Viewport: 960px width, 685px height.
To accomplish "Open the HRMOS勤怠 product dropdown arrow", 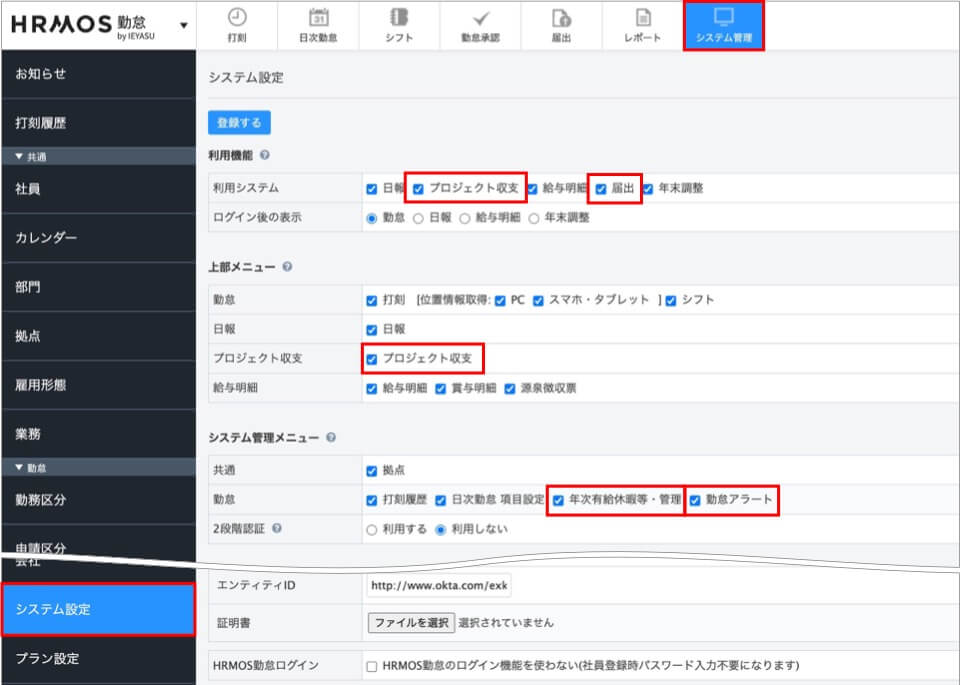I will coord(183,25).
